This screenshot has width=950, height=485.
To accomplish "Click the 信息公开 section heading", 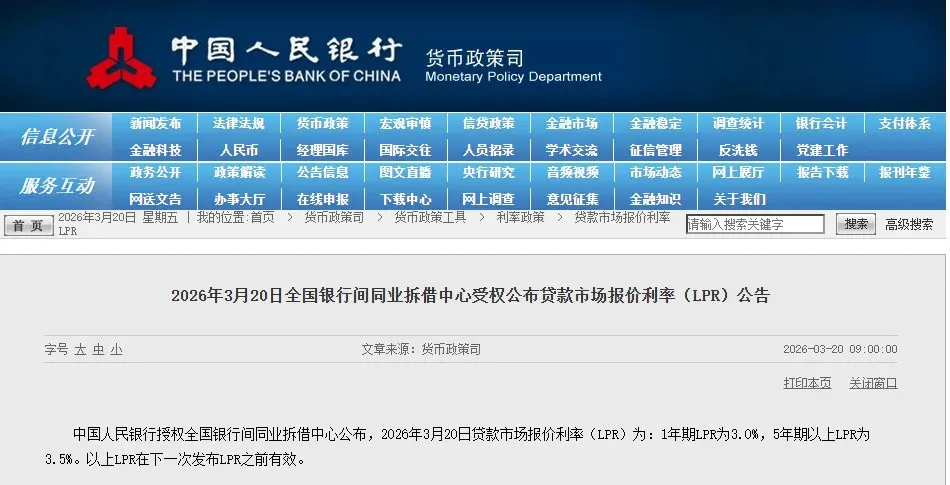I will coord(57,136).
